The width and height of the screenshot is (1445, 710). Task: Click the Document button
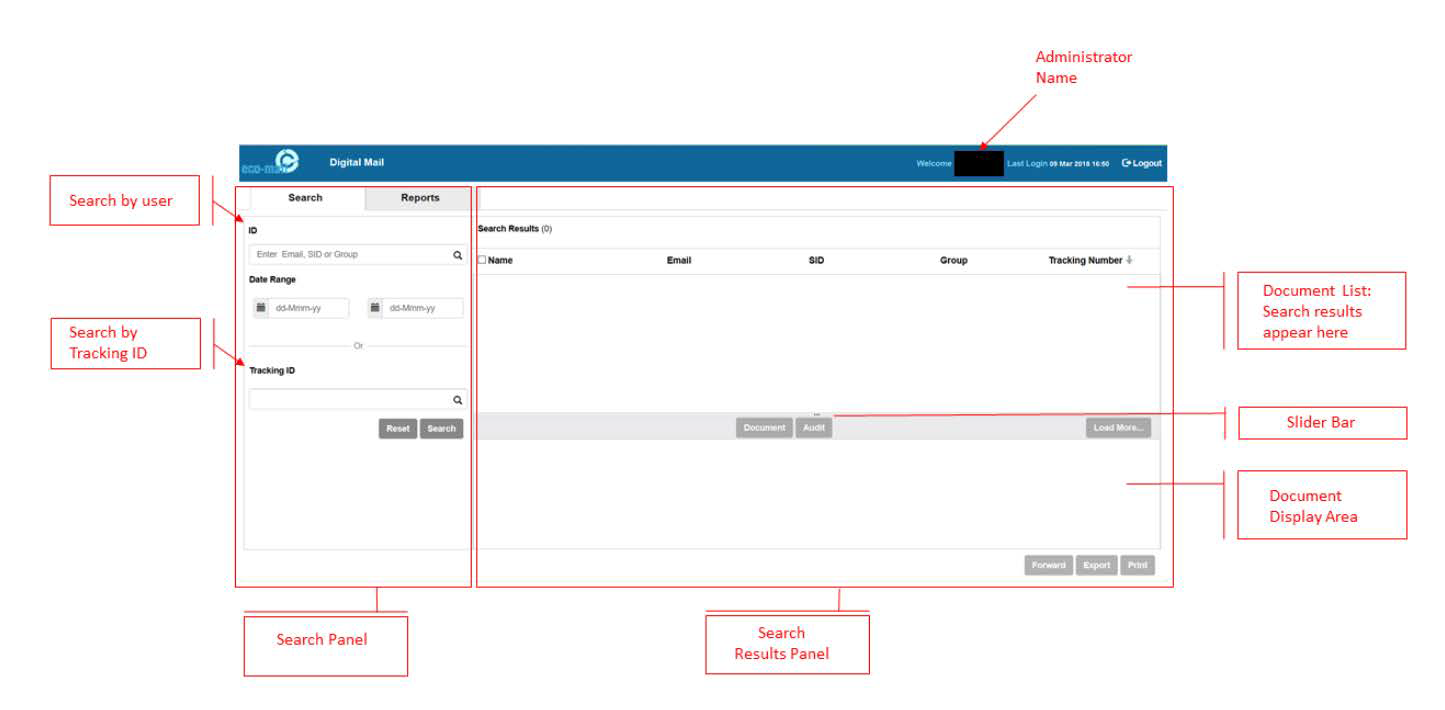pyautogui.click(x=764, y=428)
